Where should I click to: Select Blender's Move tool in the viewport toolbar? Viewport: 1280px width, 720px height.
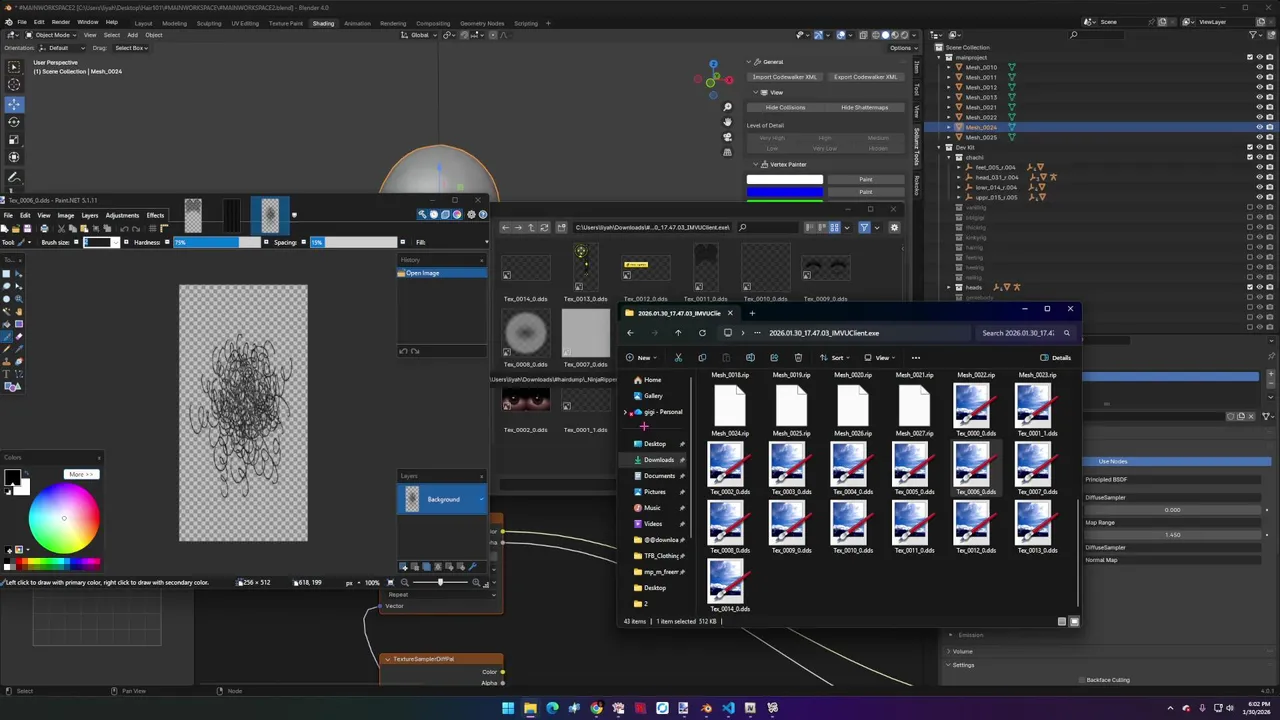pos(14,103)
